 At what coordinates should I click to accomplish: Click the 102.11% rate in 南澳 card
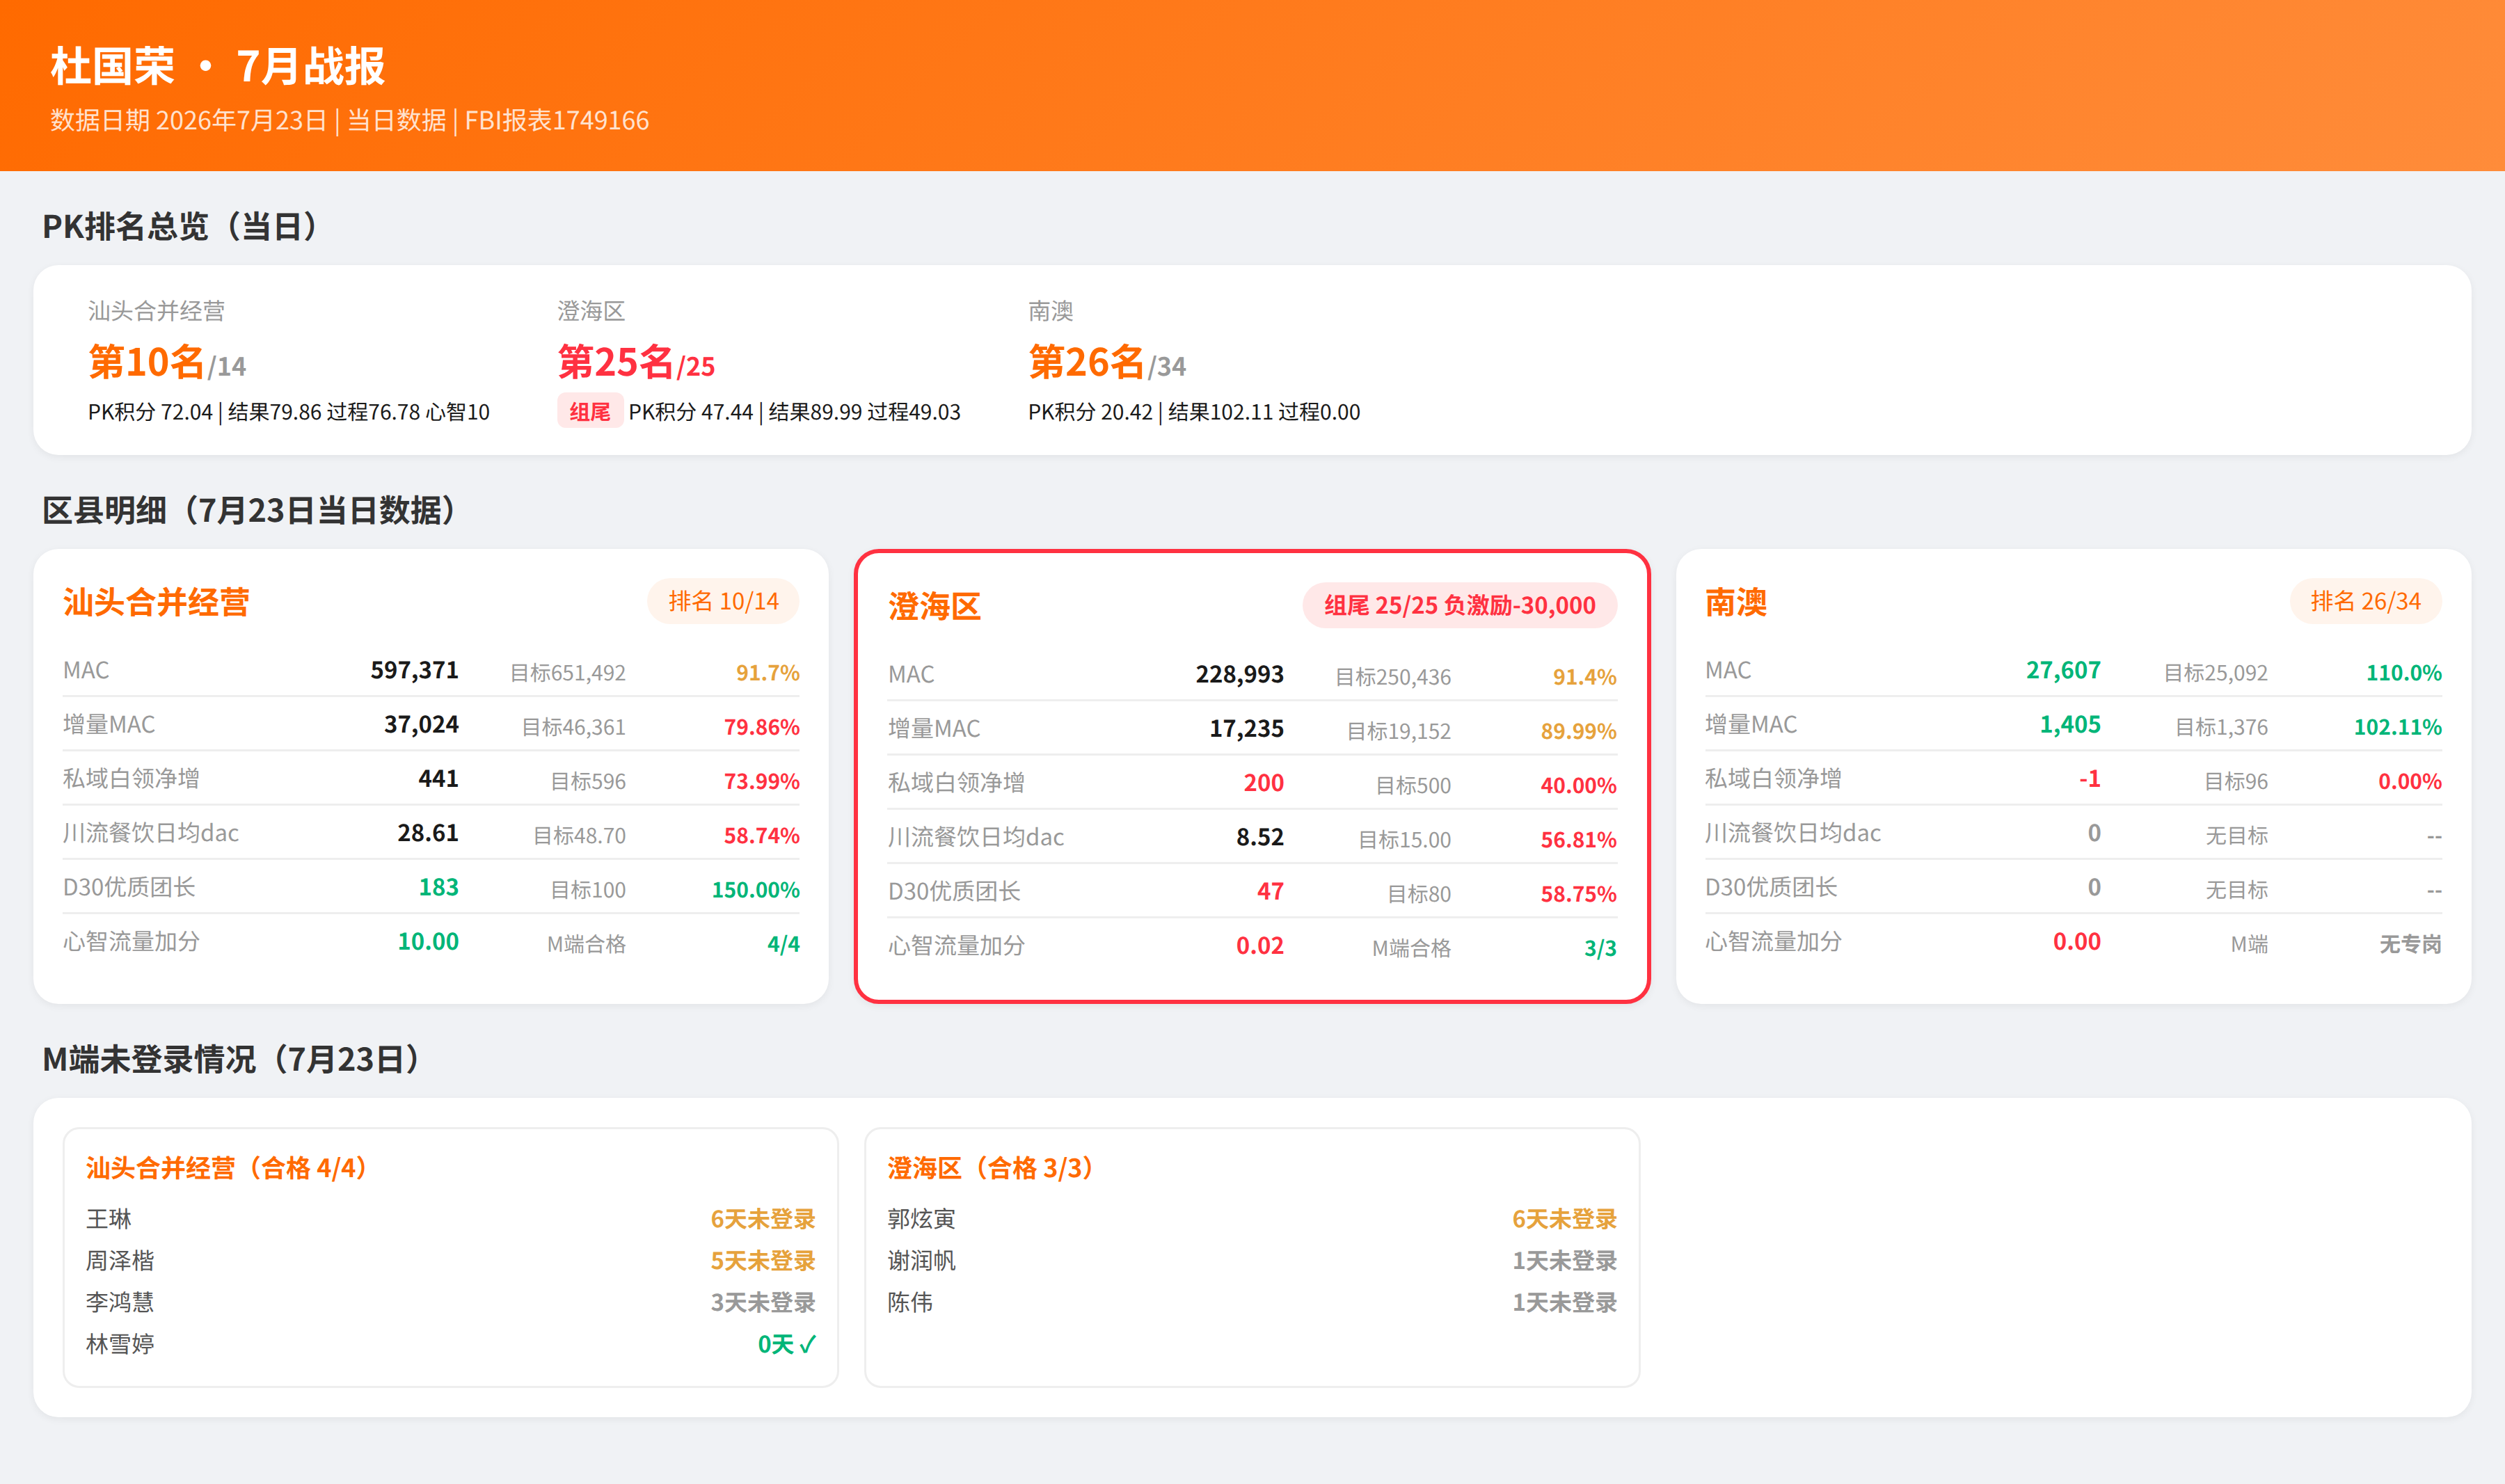coord(2397,727)
